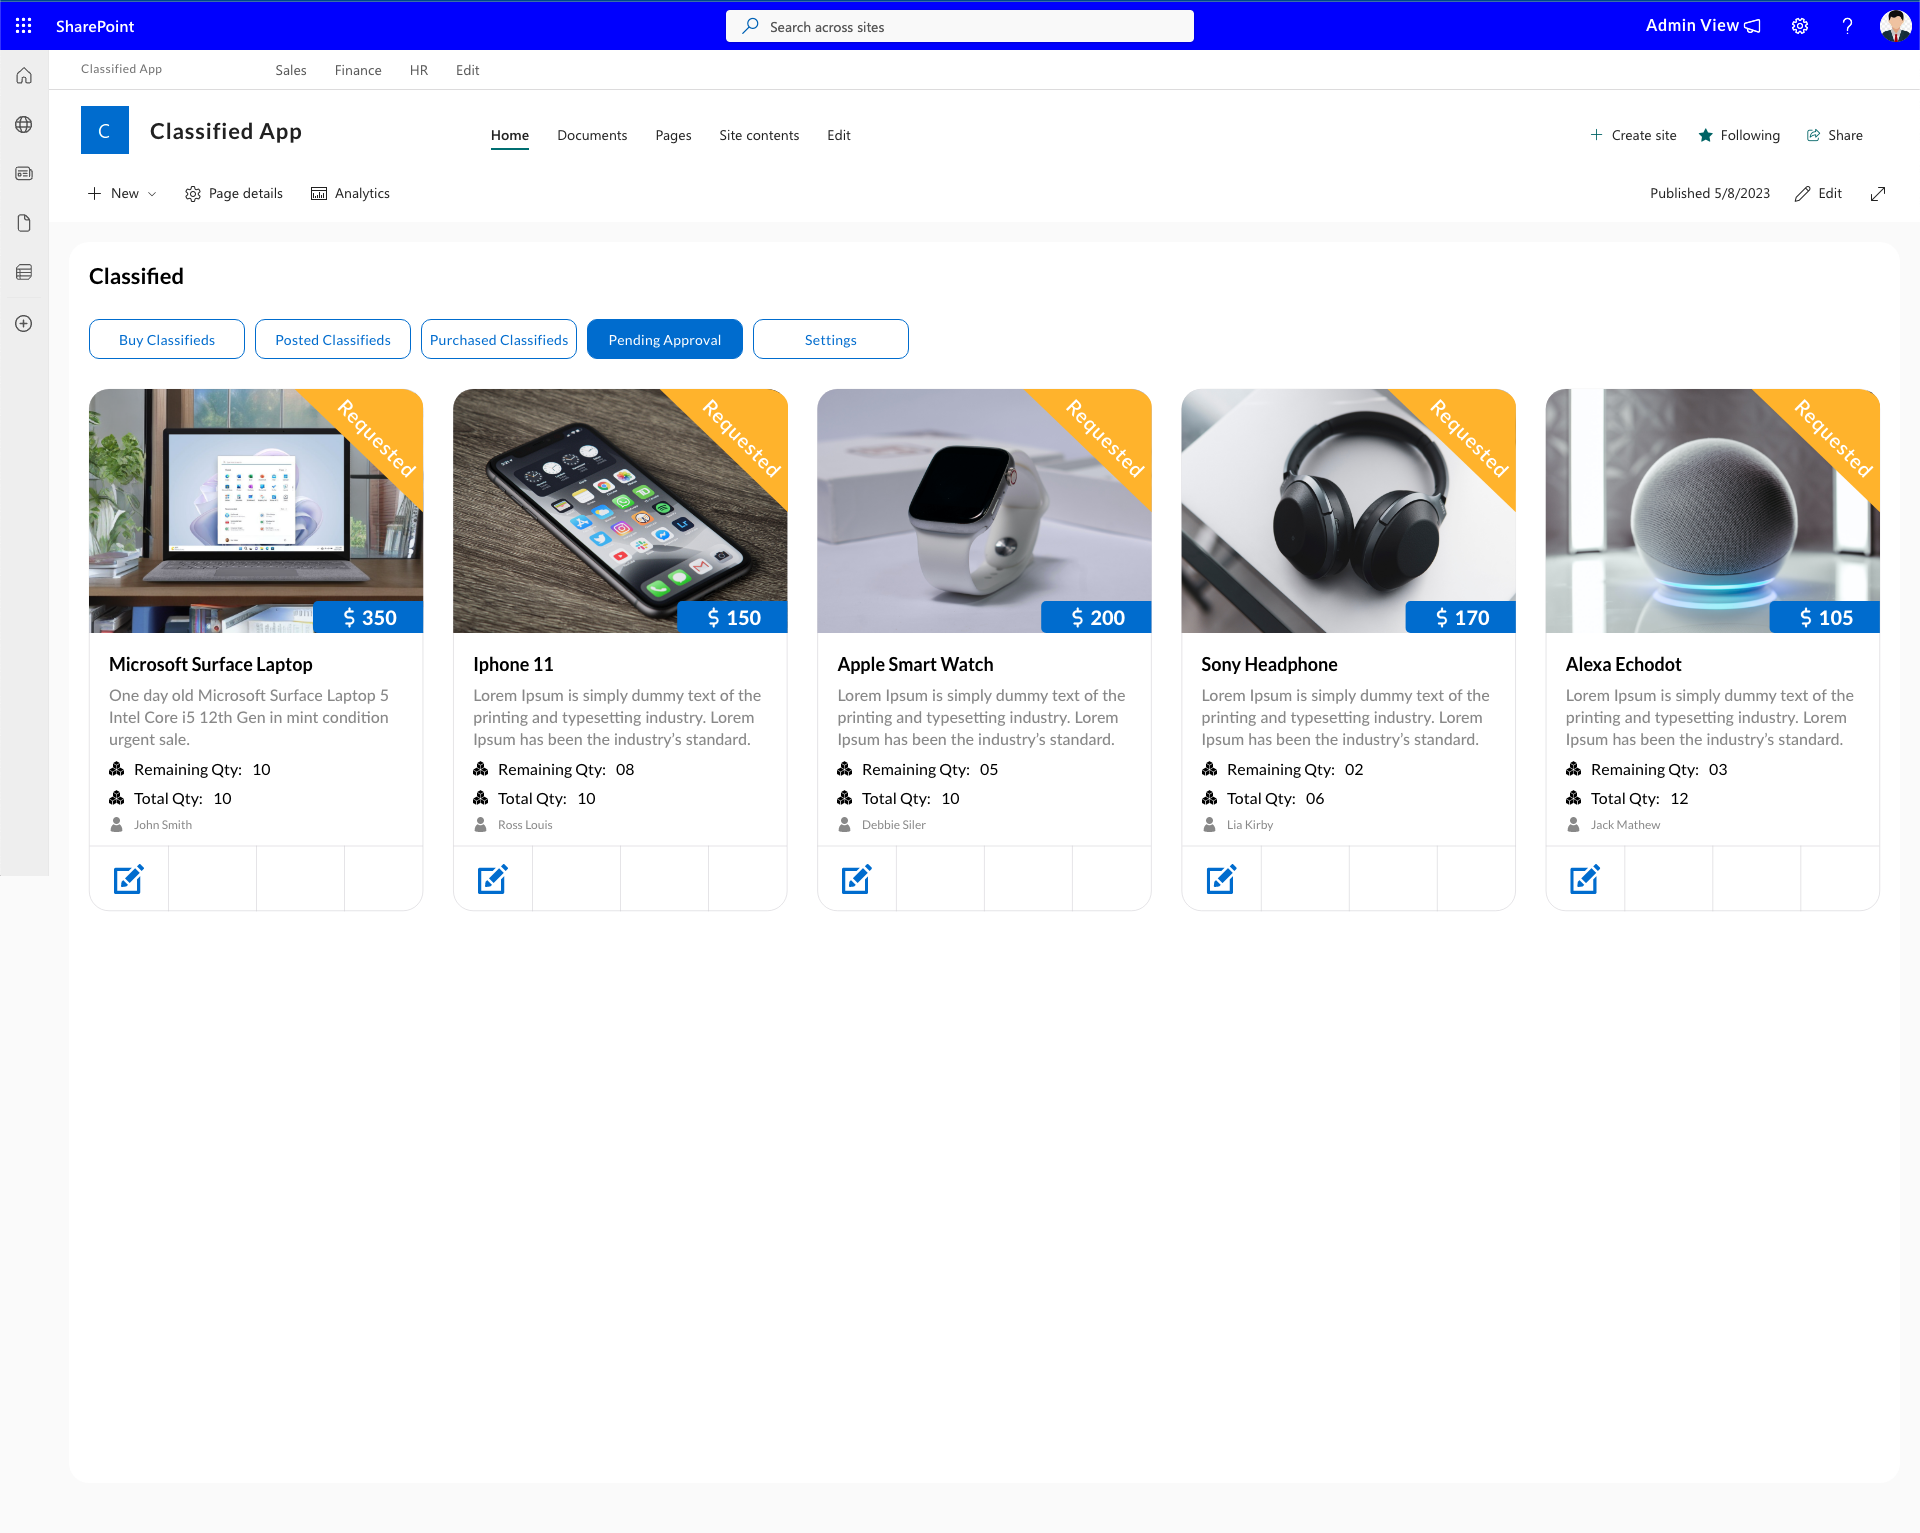The image size is (1920, 1533).
Task: Open the lists icon in left rail
Action: [x=24, y=272]
